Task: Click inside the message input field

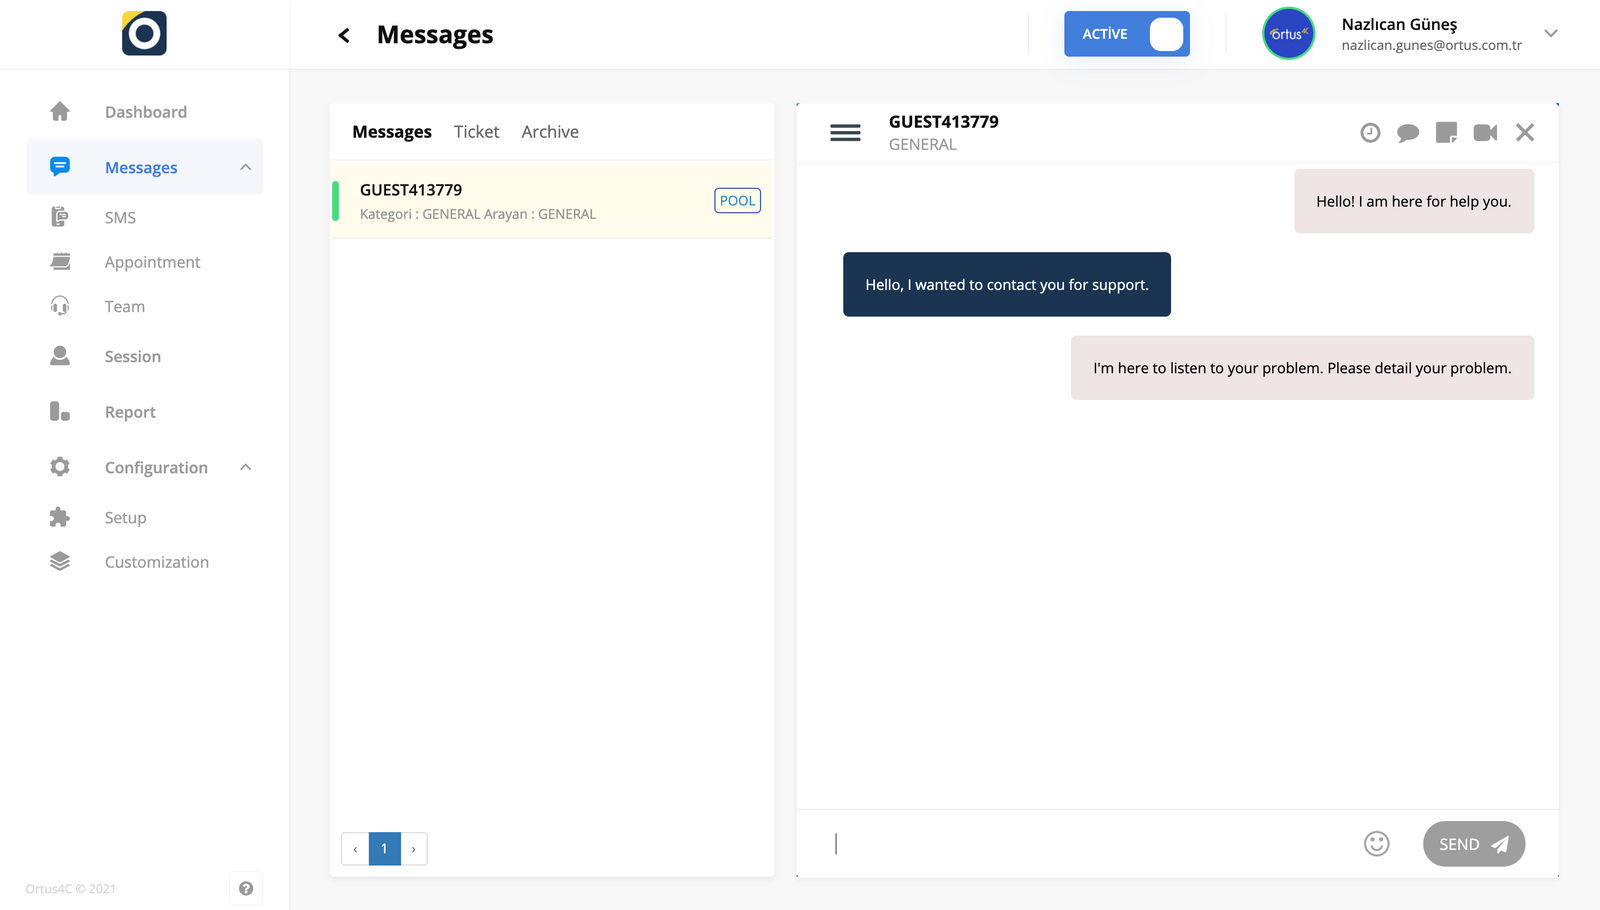Action: pyautogui.click(x=1050, y=844)
